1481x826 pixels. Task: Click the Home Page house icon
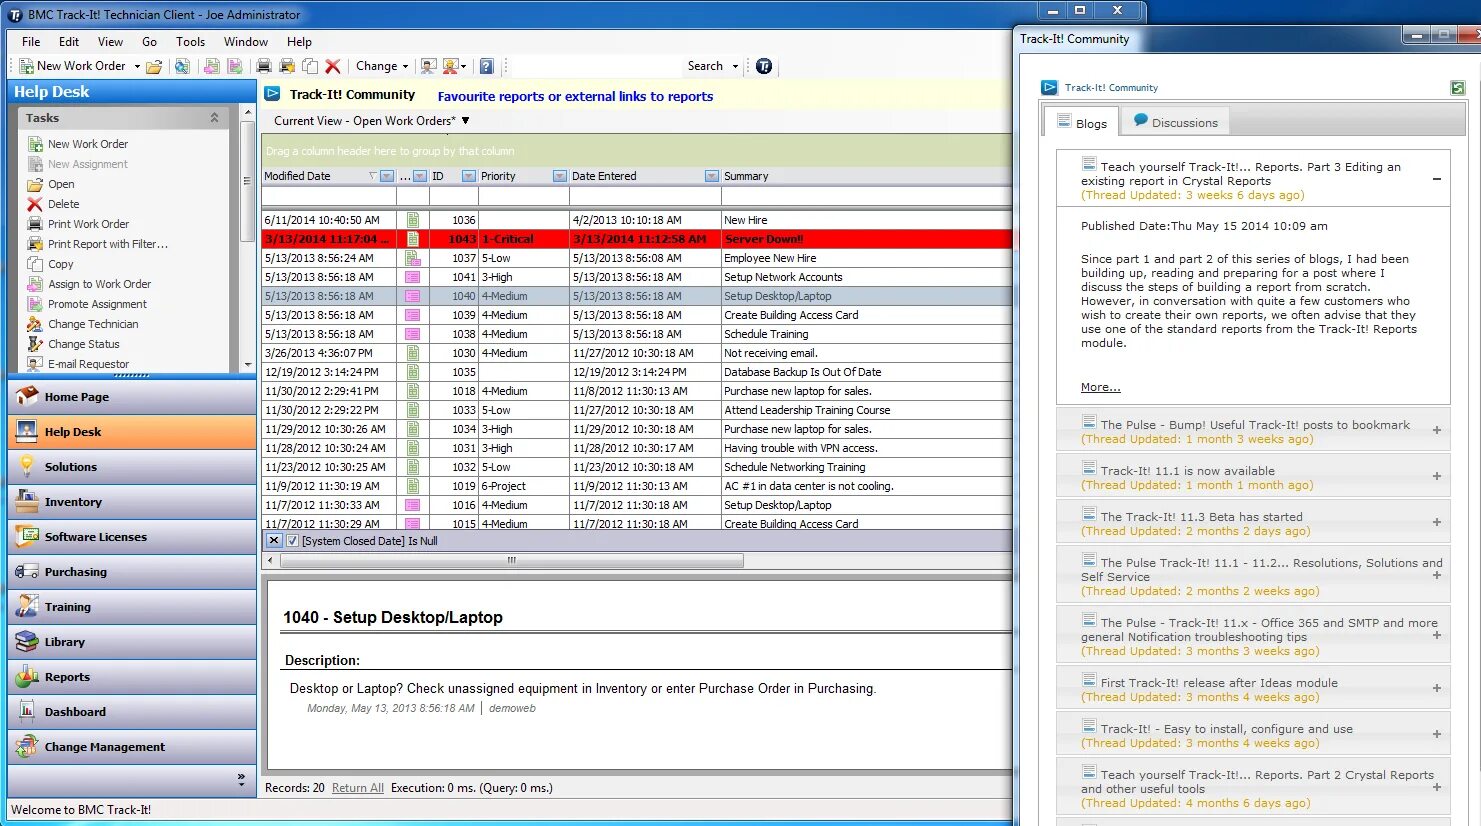click(27, 396)
